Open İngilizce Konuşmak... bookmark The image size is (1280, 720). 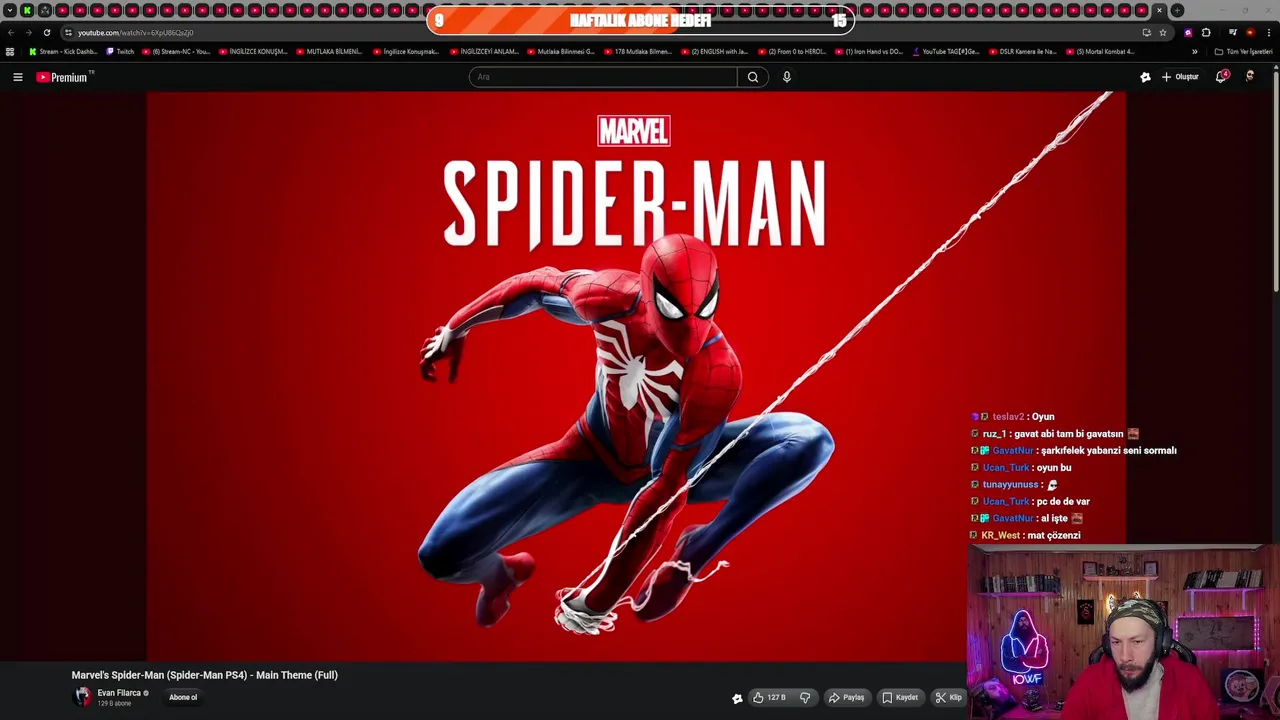pos(406,52)
